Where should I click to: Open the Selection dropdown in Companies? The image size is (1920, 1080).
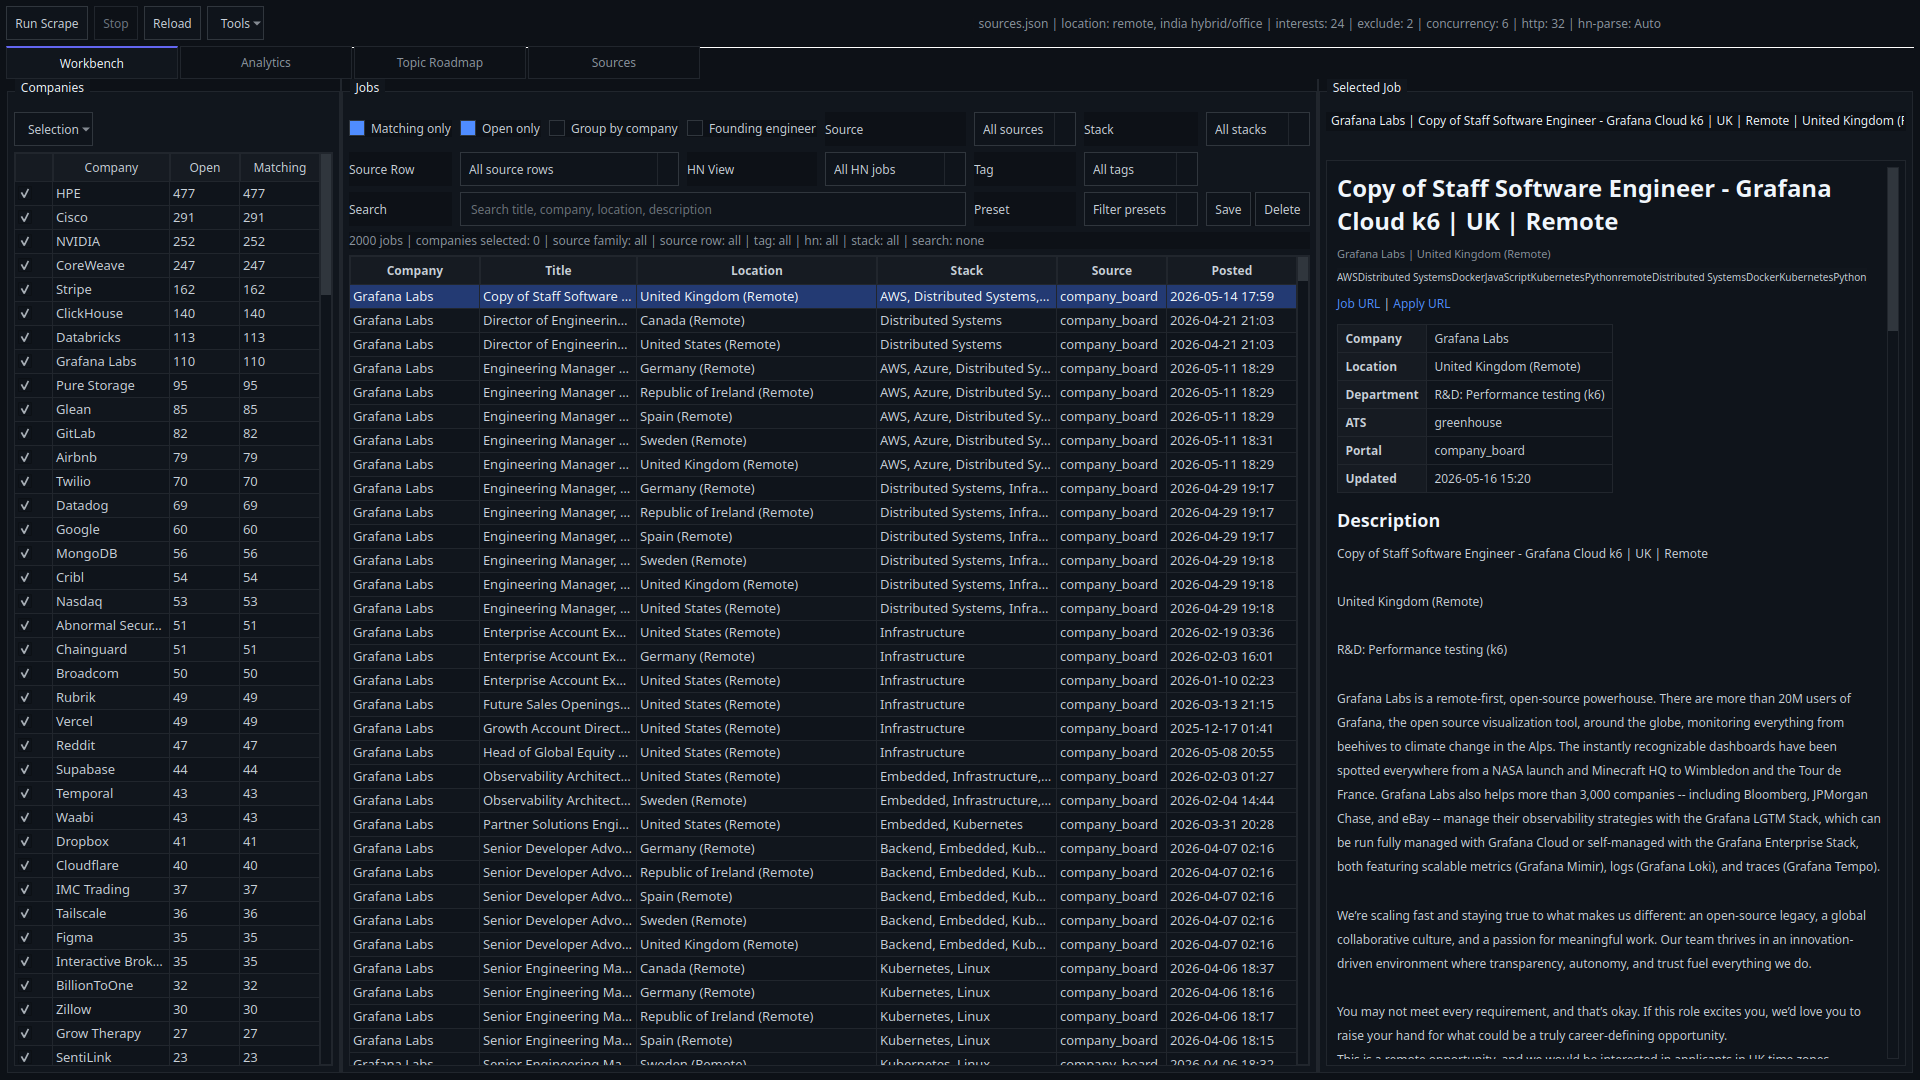point(54,129)
